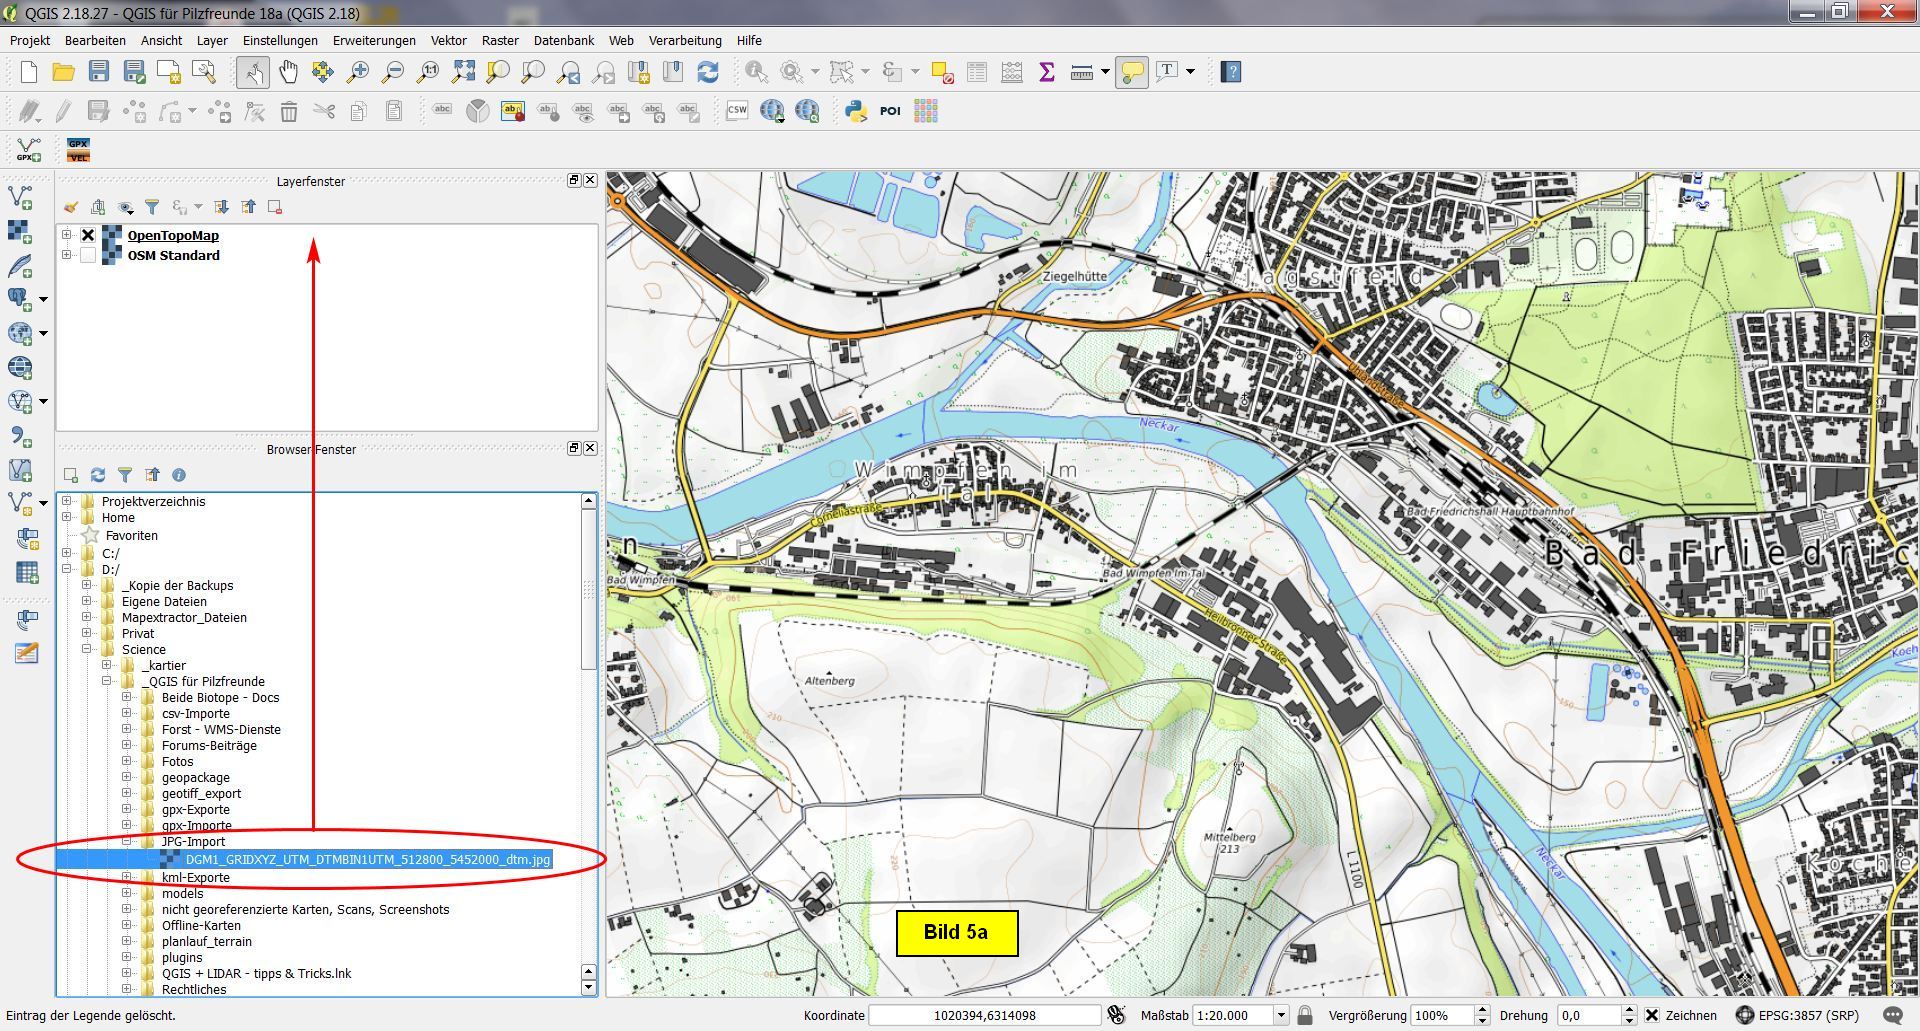Image resolution: width=1920 pixels, height=1031 pixels.
Task: Click the Koordinate input field
Action: 984,1015
